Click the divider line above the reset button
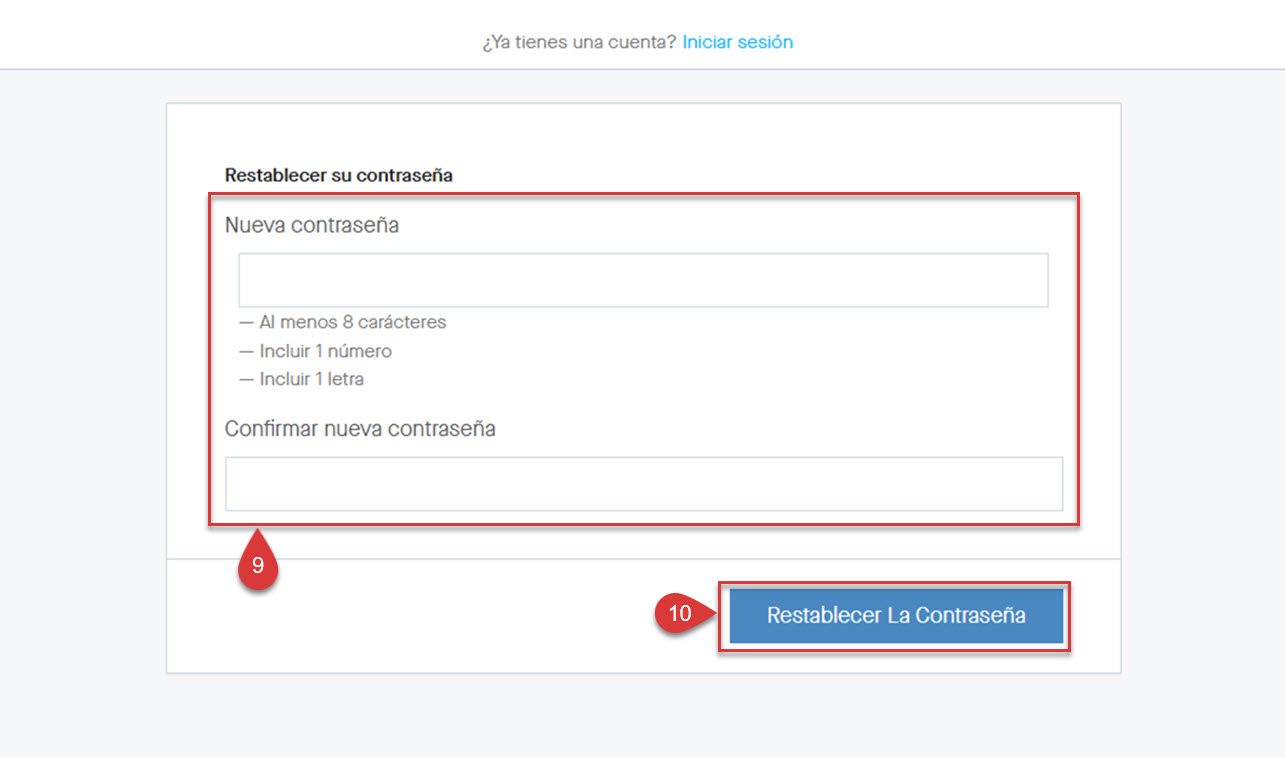 point(642,557)
